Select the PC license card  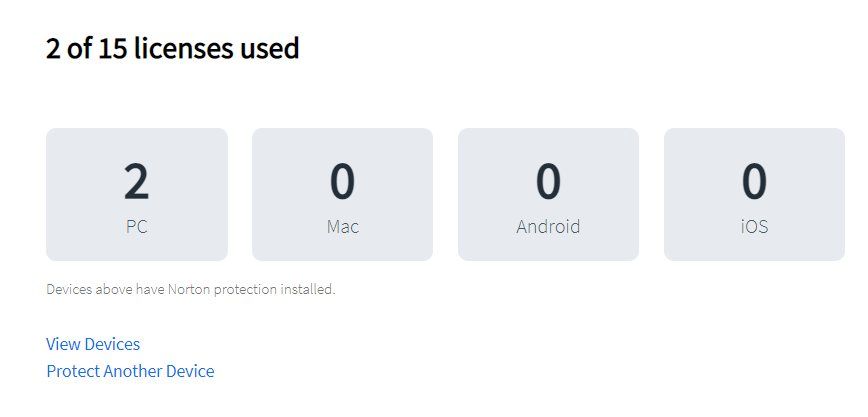point(137,194)
